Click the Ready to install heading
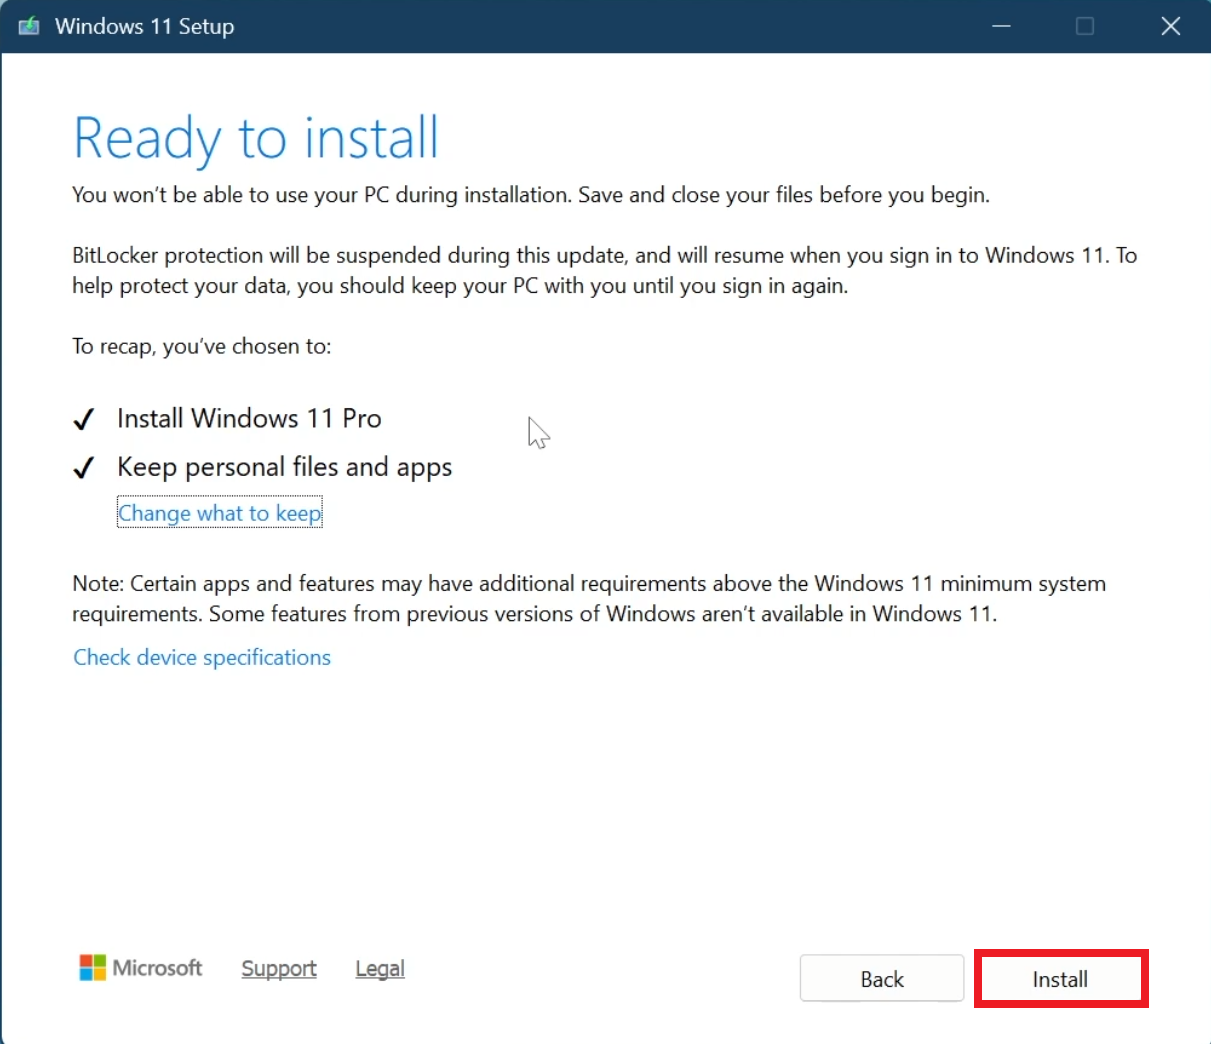Viewport: 1211px width, 1044px height. pyautogui.click(x=255, y=138)
